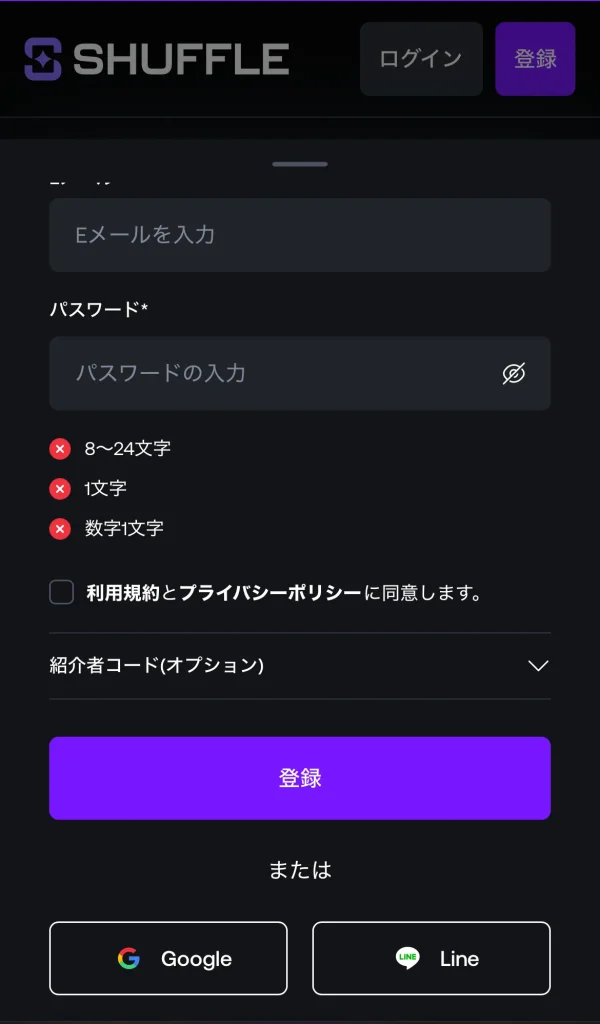Open the プライバシーポリシー link
Viewport: 600px width, 1024px height.
(x=270, y=593)
